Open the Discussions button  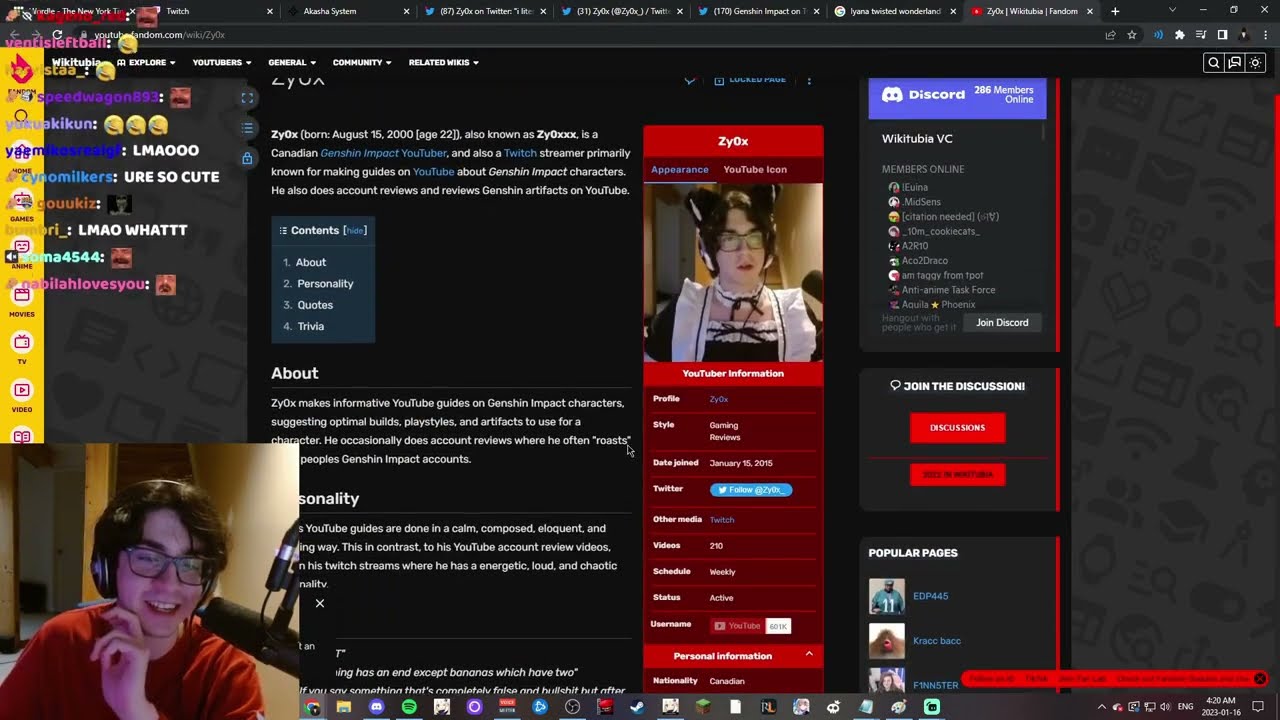pyautogui.click(x=957, y=428)
